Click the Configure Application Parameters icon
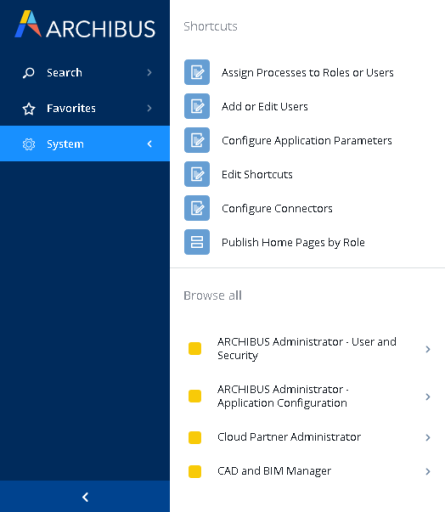This screenshot has height=513, width=445. 197,140
